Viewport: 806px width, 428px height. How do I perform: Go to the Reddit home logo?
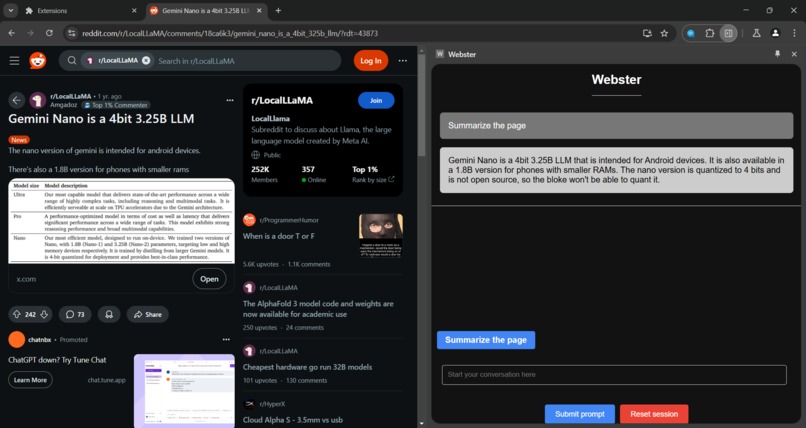38,61
